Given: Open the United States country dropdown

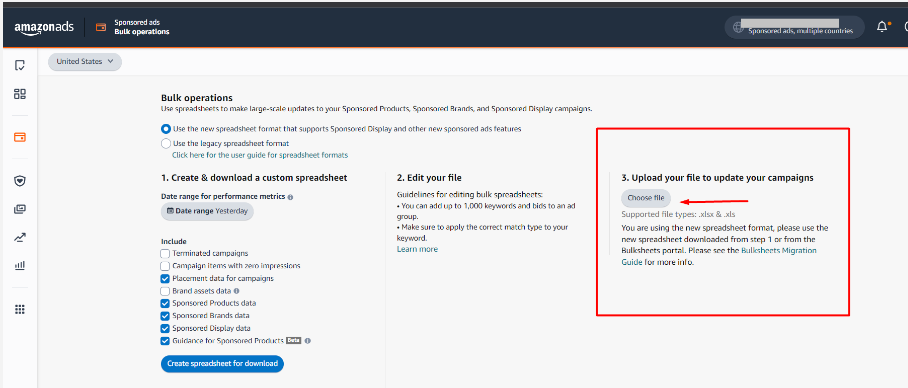Looking at the screenshot, I should click(85, 61).
